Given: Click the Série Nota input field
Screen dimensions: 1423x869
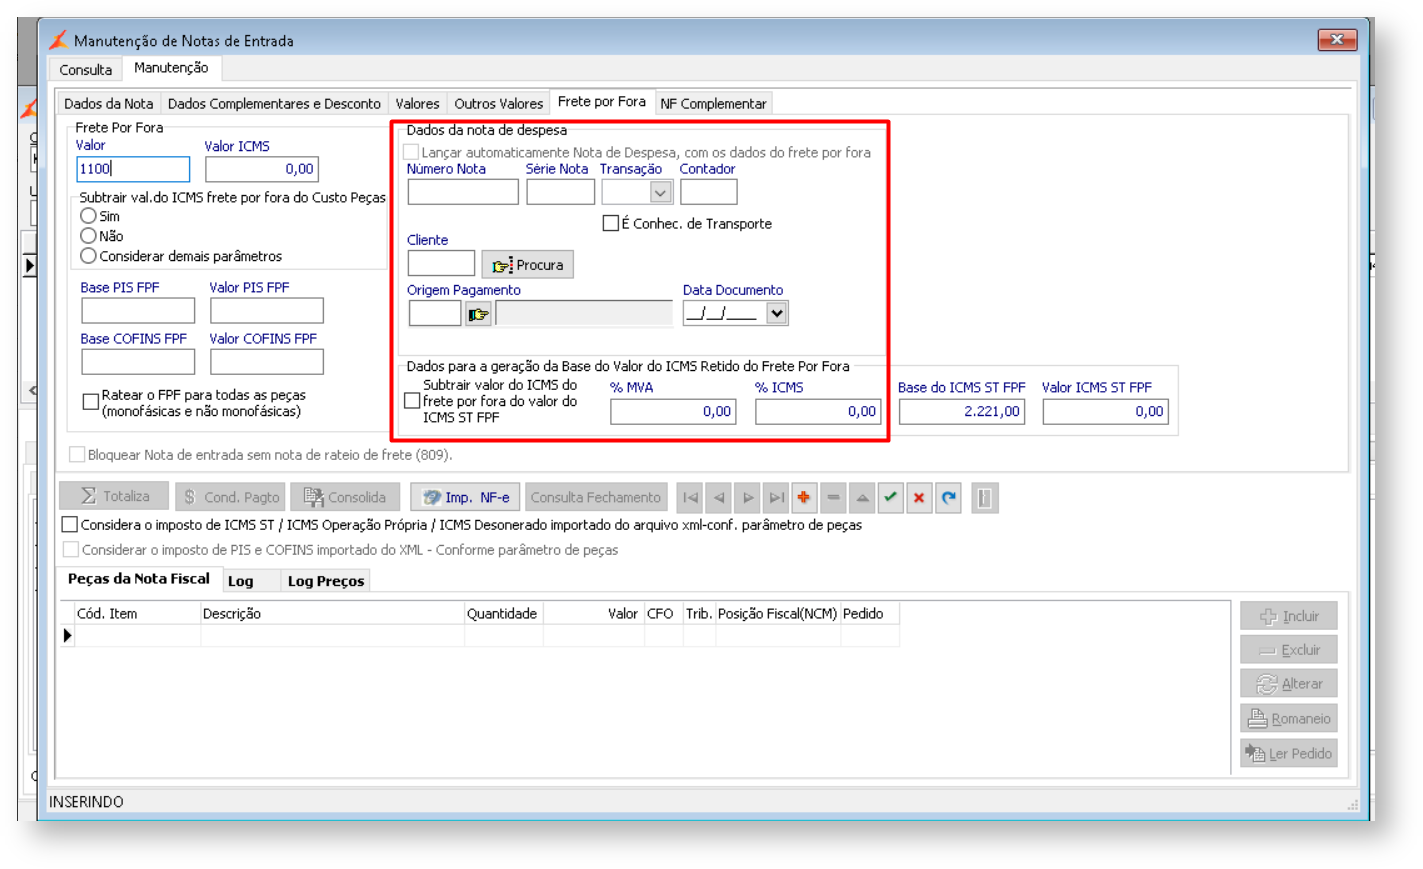Looking at the screenshot, I should [x=561, y=192].
